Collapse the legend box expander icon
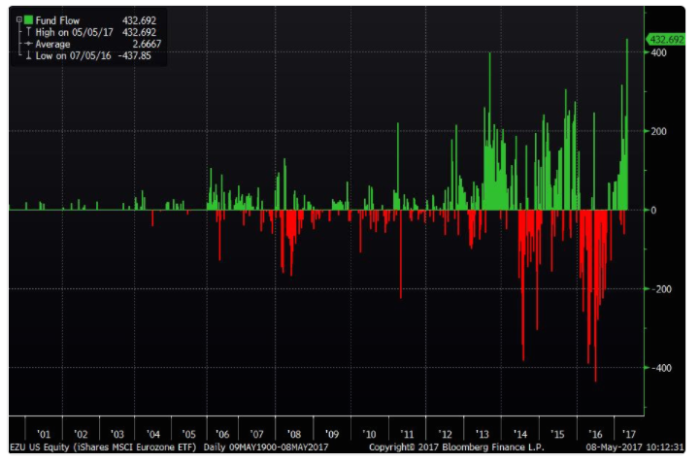 pos(19,20)
